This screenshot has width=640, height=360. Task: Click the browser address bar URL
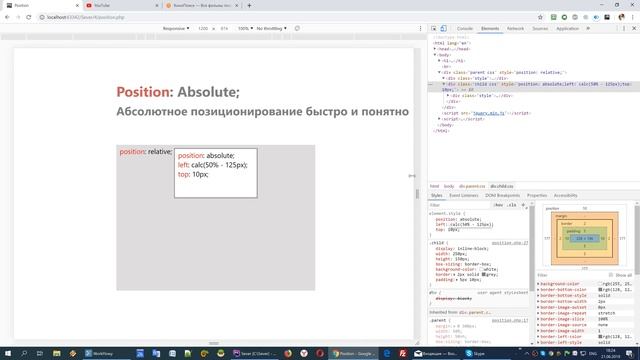pyautogui.click(x=85, y=17)
